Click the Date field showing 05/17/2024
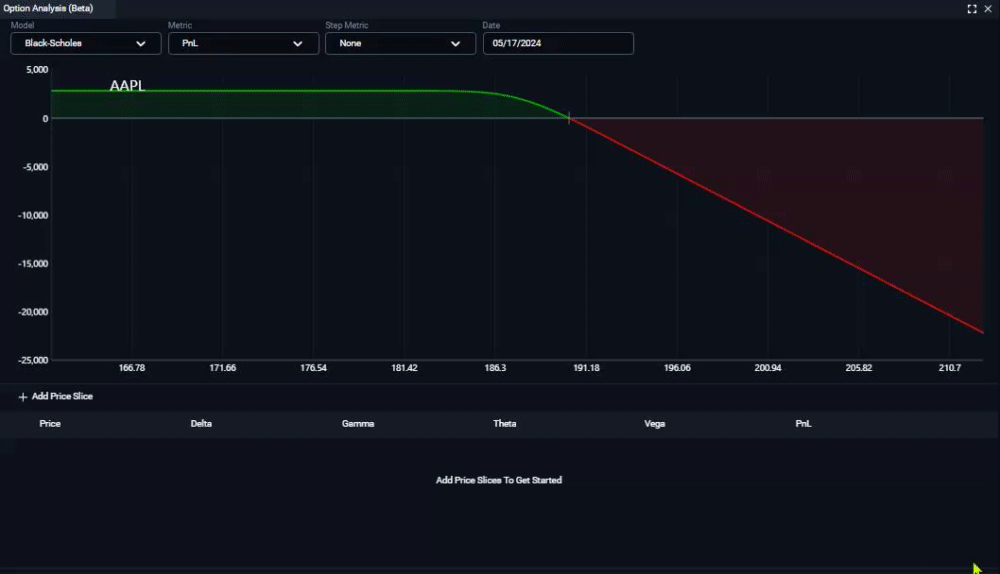The image size is (1000, 574). tap(558, 43)
